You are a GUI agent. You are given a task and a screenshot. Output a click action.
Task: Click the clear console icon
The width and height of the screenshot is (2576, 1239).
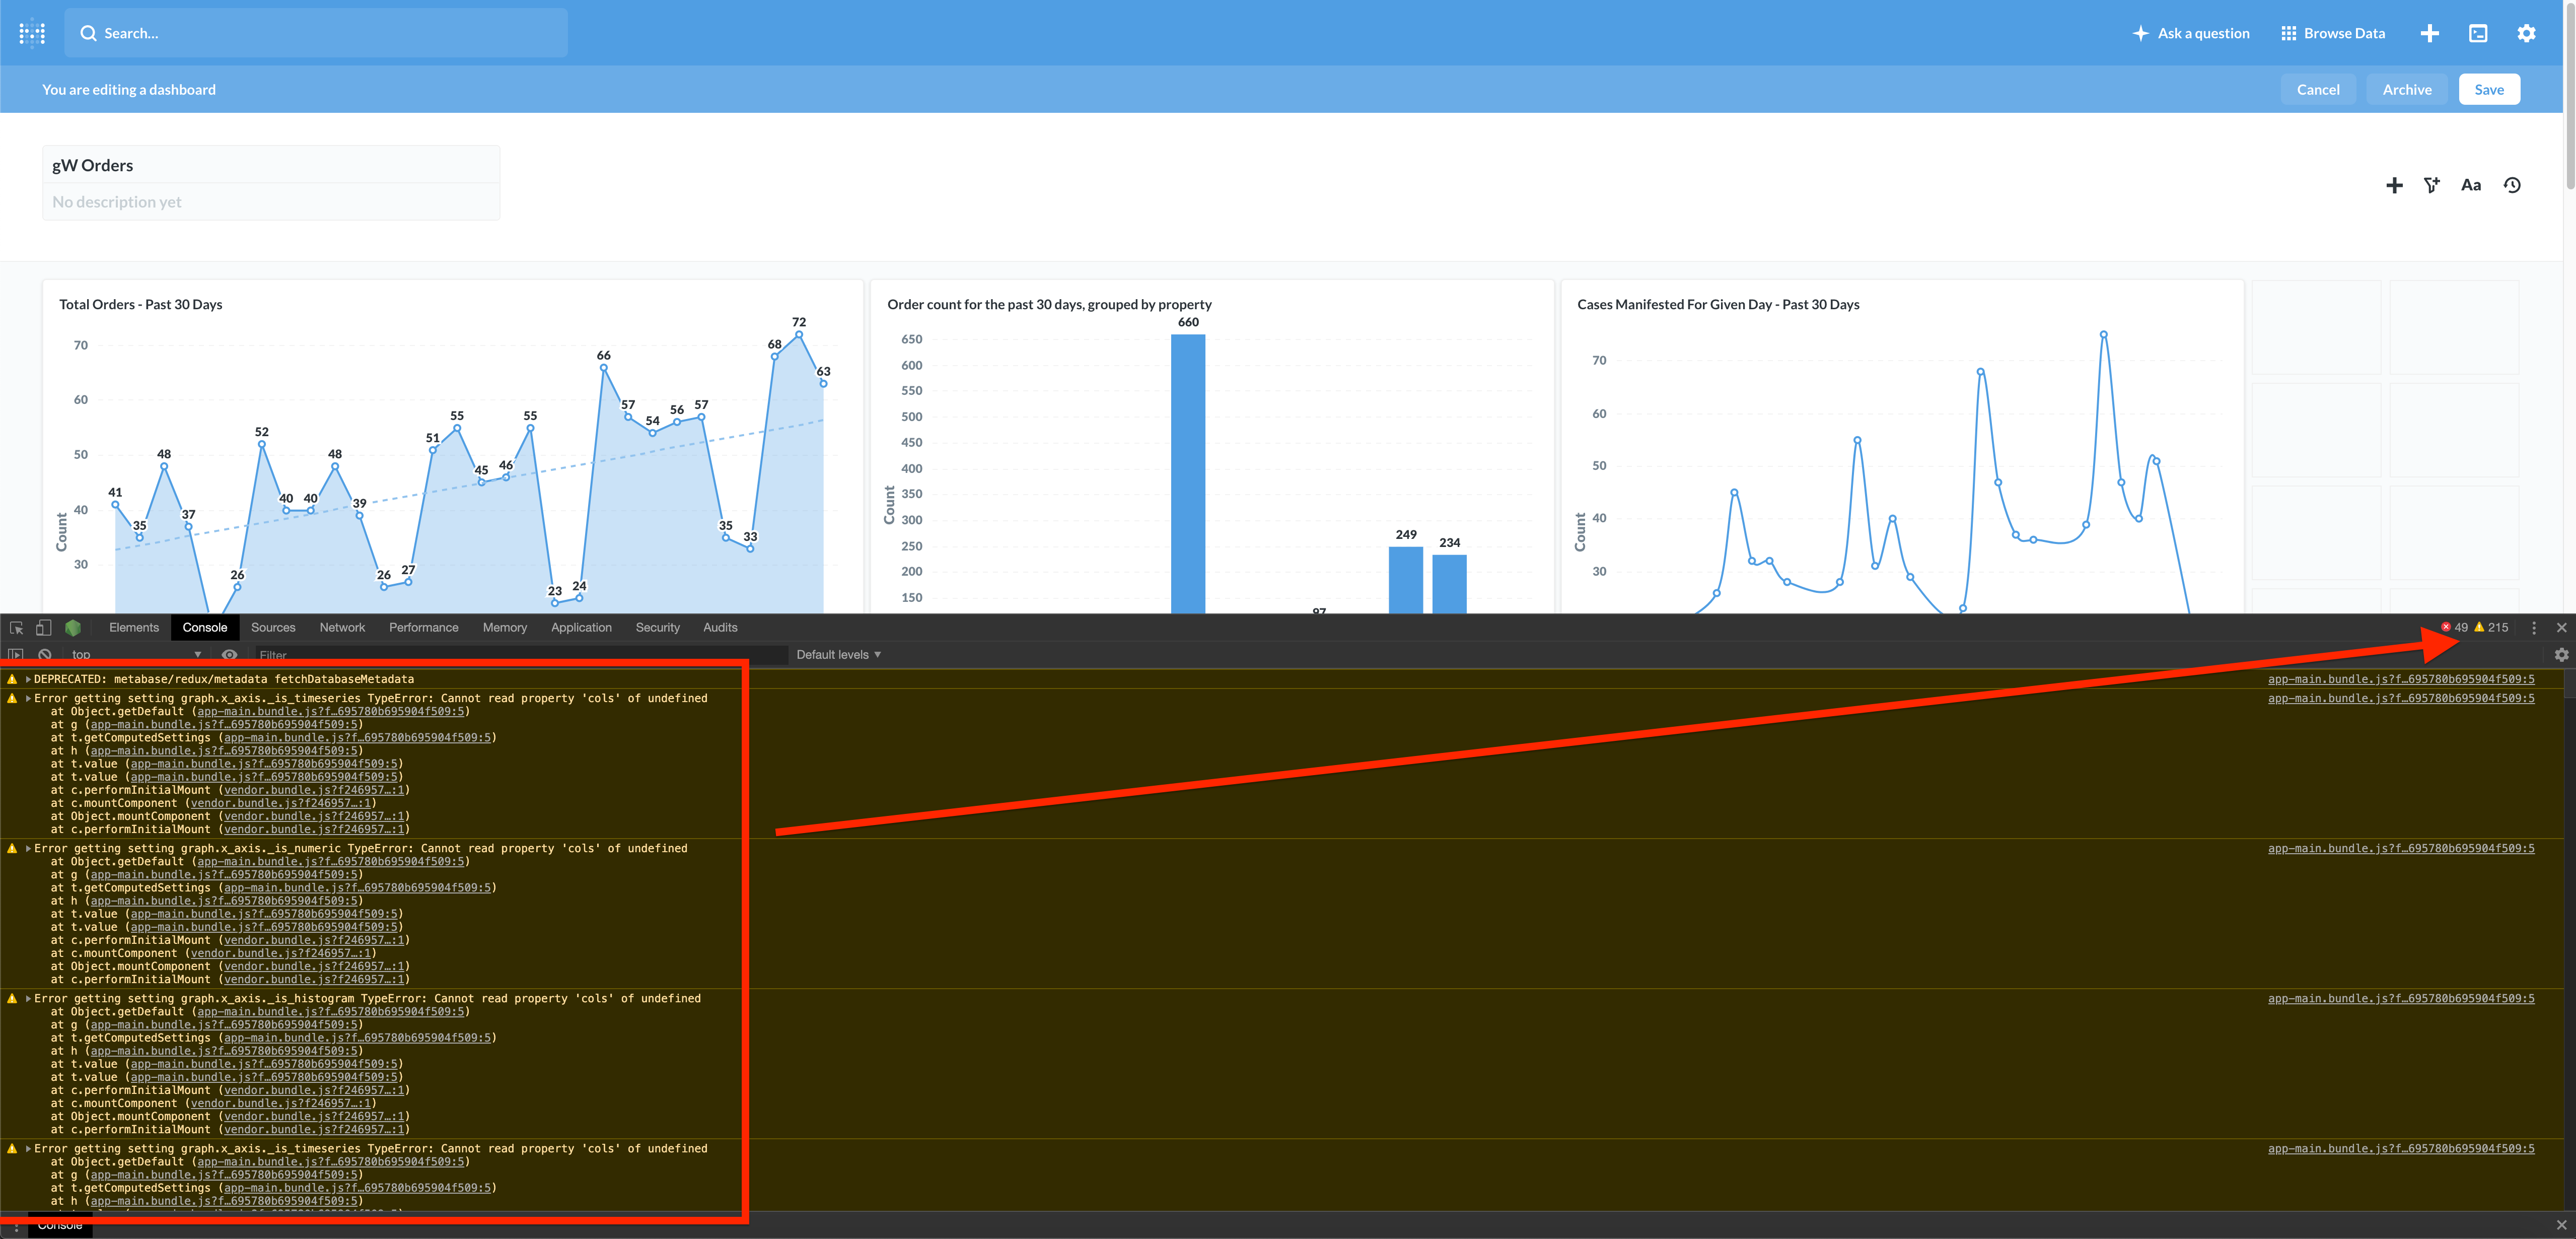click(44, 655)
